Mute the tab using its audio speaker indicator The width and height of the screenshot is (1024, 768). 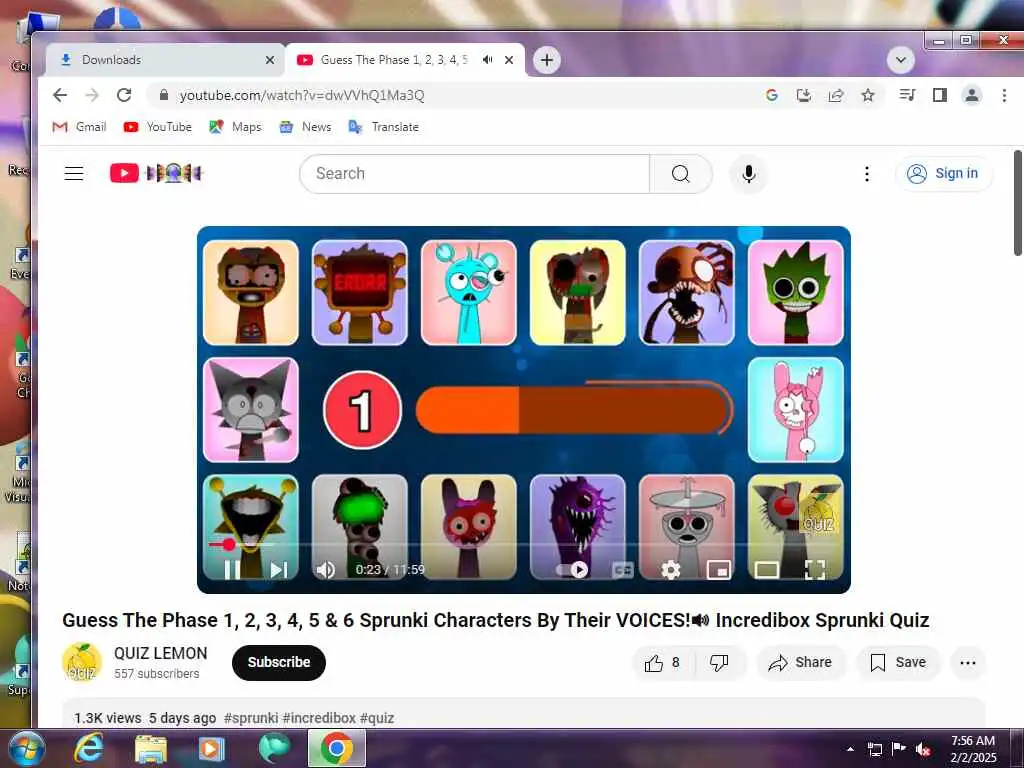click(487, 60)
